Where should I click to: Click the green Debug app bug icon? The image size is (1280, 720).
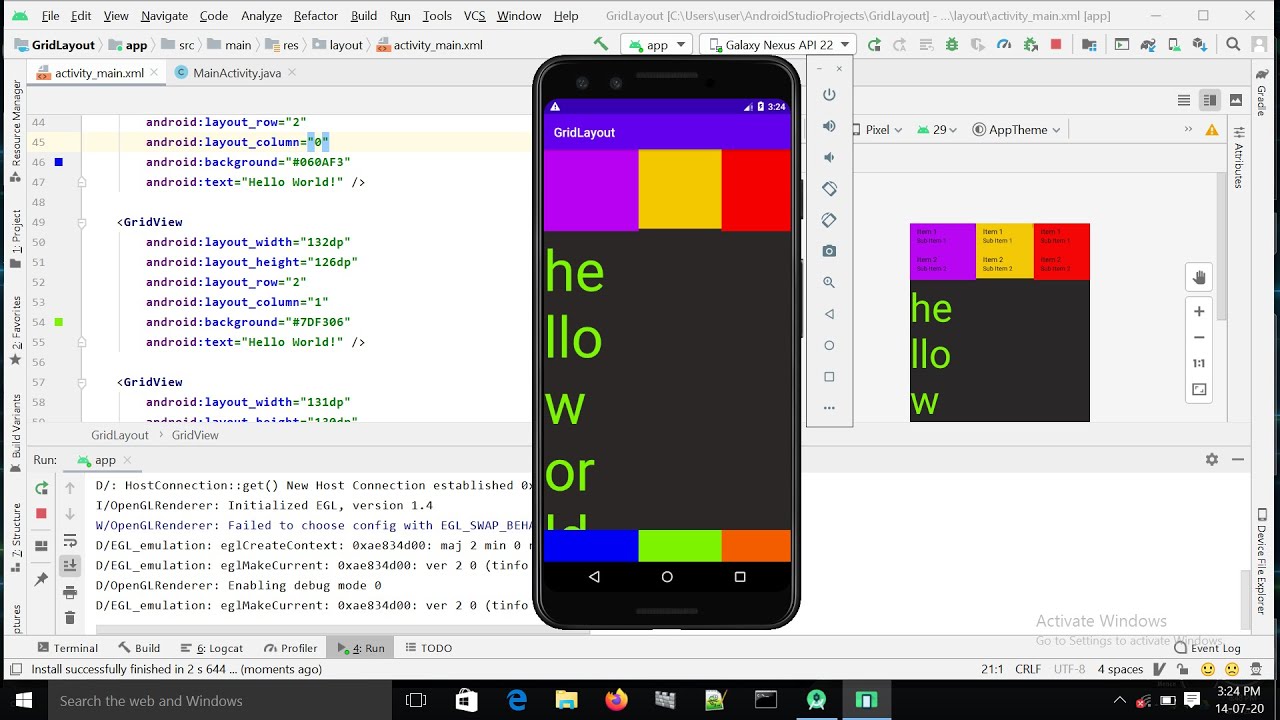(951, 45)
